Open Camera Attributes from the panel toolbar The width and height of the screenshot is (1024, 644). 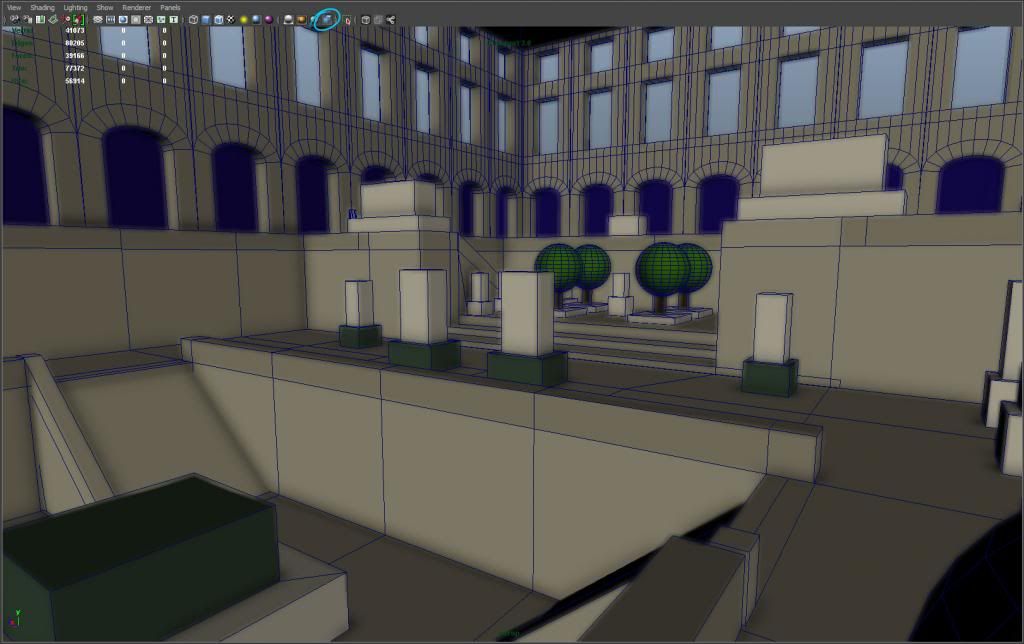coord(27,20)
